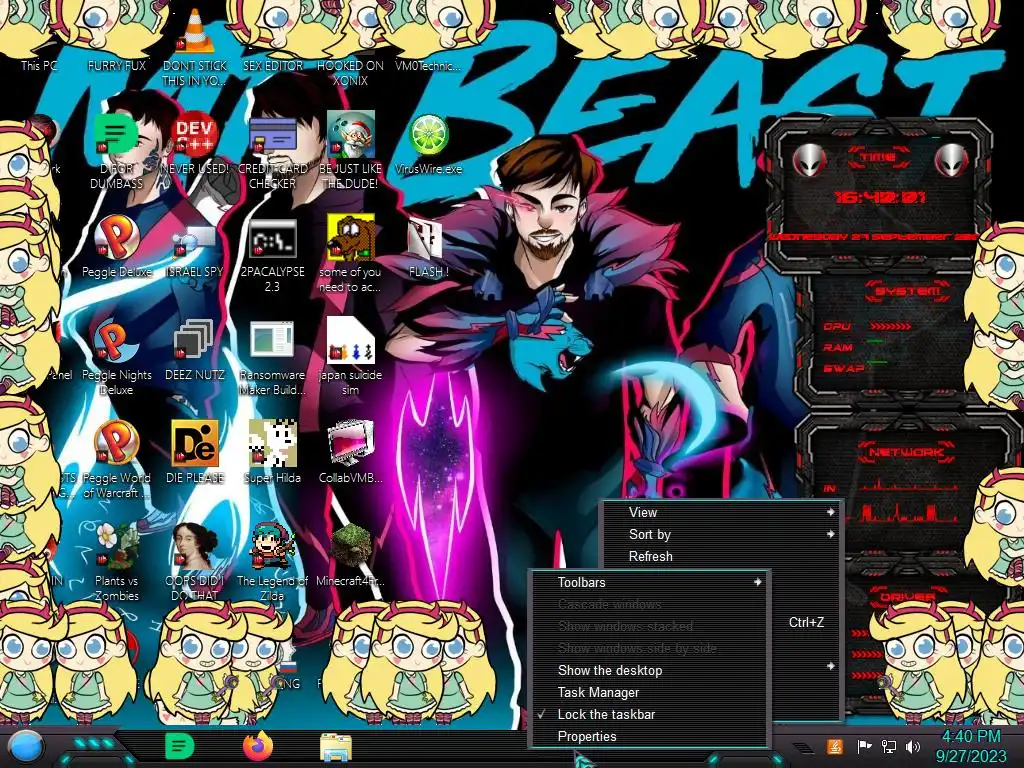Open the HOOKED ON XONIX shortcut
Viewport: 1024px width, 768px height.
pyautogui.click(x=351, y=72)
